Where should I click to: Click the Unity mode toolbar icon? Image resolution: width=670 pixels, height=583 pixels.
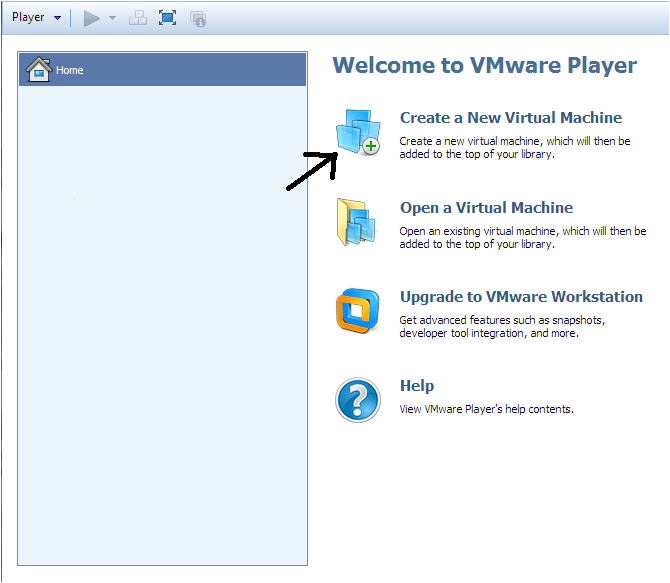[198, 18]
